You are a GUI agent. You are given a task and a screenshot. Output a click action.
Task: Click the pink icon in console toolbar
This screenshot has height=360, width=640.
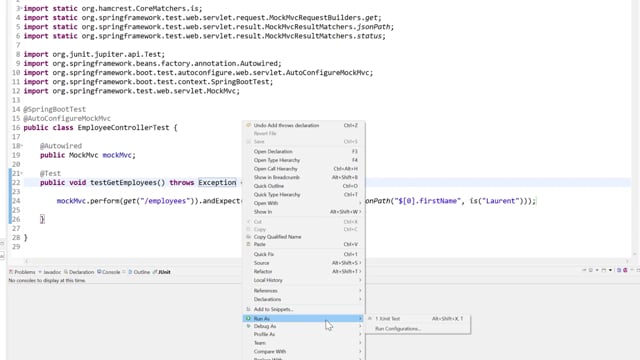click(x=625, y=270)
